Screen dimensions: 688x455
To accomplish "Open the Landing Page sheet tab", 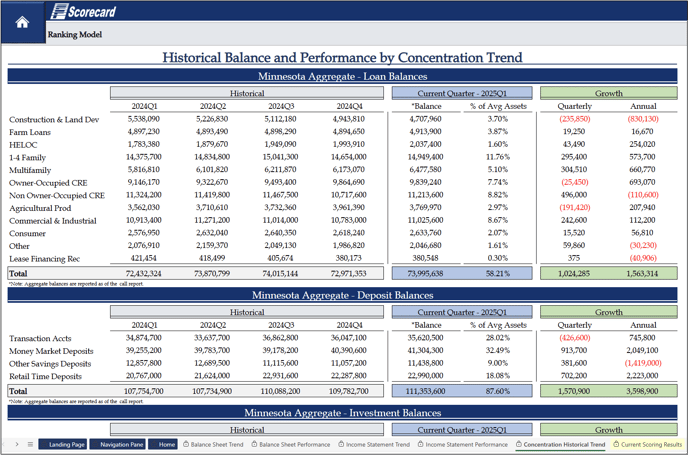I will pos(66,444).
